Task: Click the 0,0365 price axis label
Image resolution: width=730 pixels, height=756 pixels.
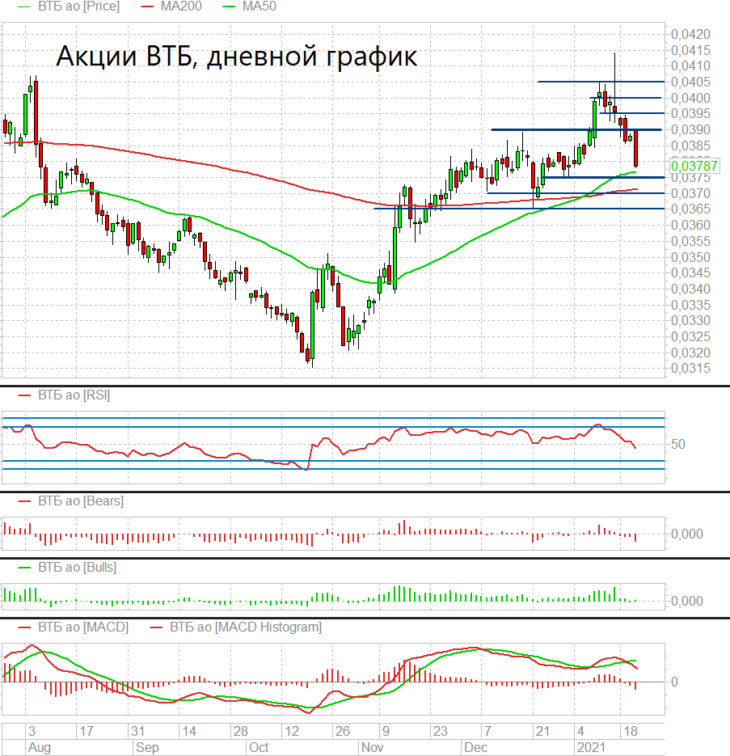Action: tap(690, 209)
